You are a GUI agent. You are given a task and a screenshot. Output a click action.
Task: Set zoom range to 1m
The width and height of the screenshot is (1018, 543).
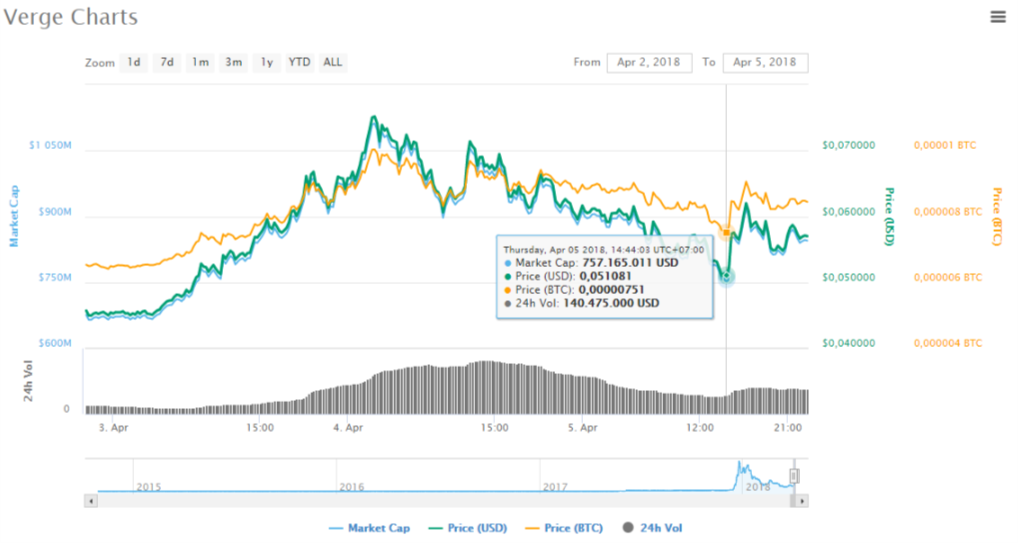point(200,62)
